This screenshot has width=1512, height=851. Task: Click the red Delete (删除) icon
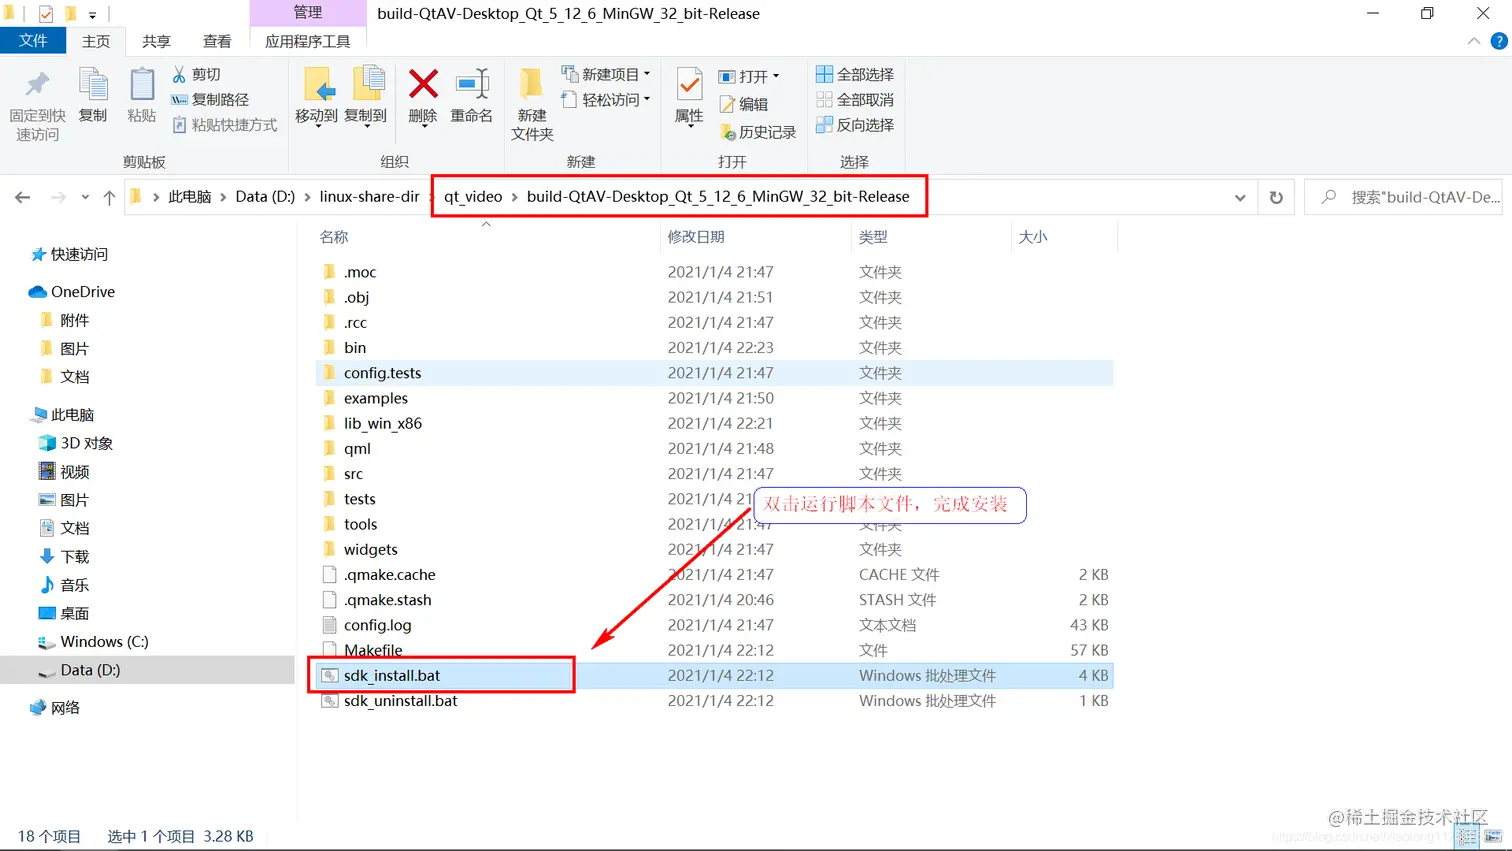[x=423, y=85]
